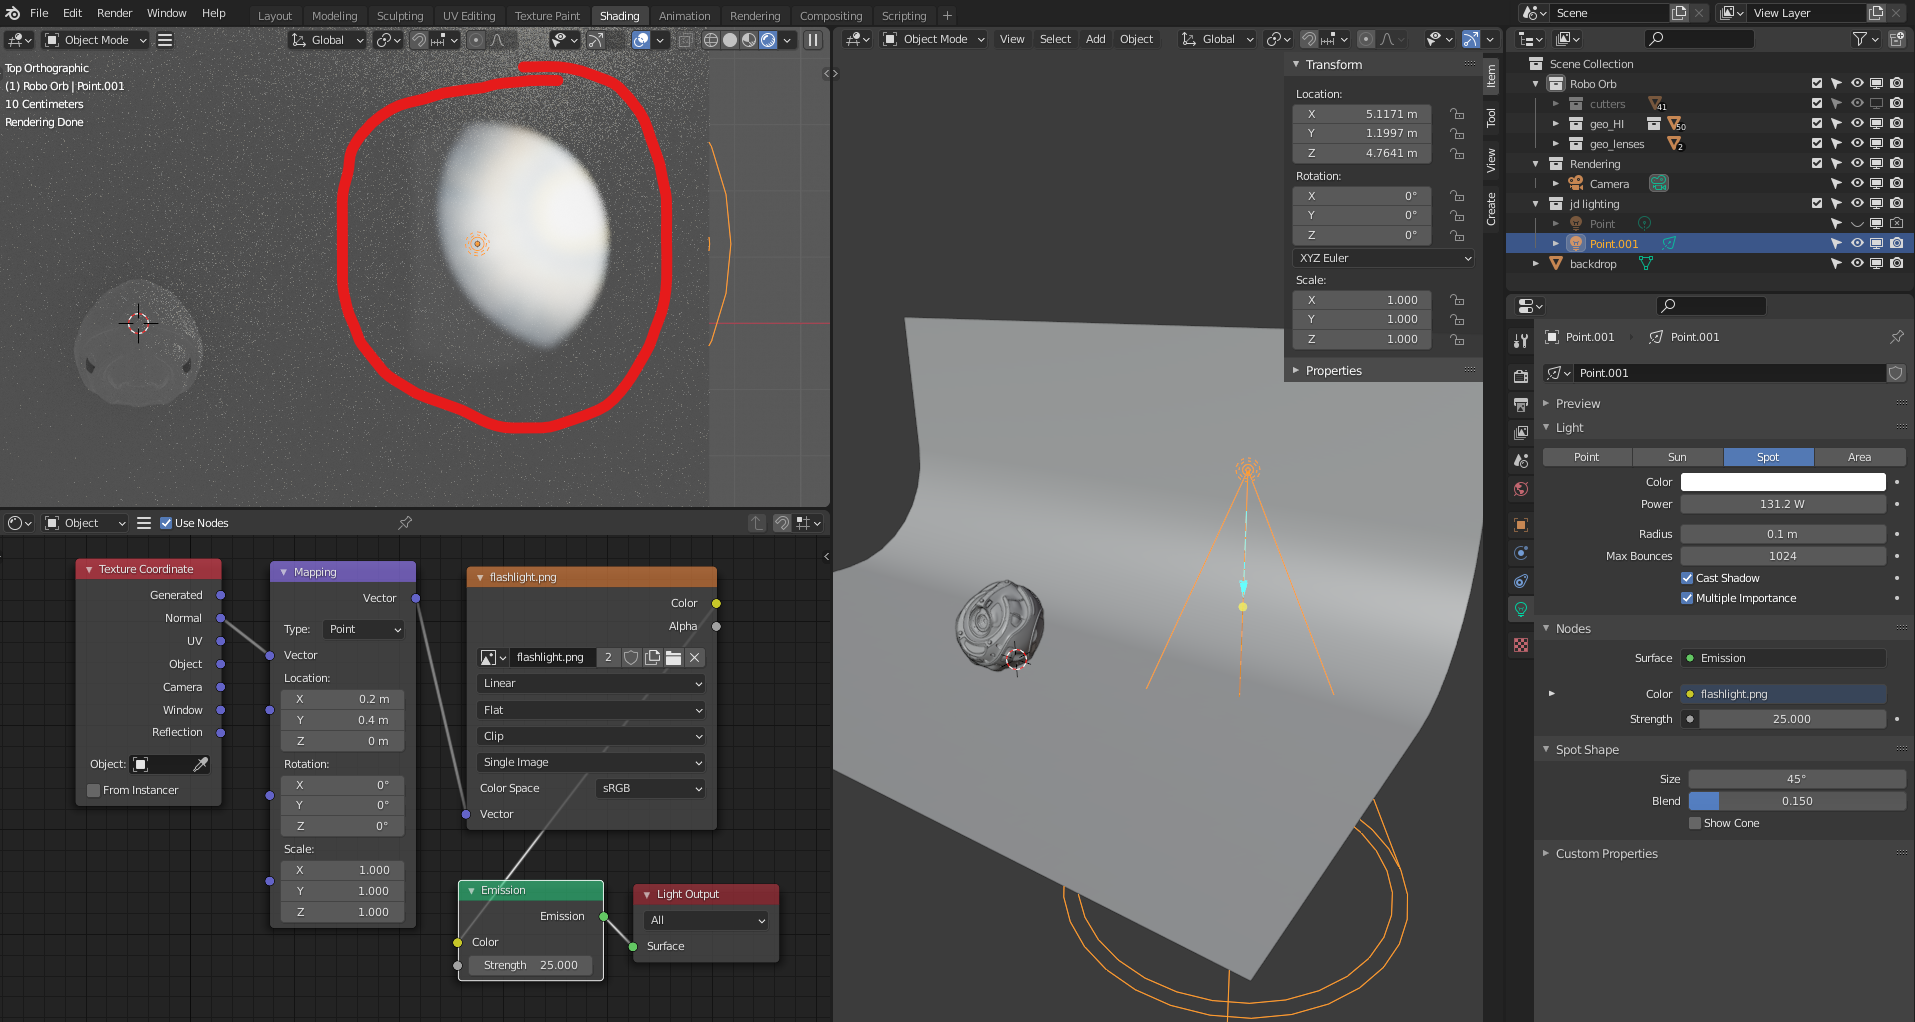Screen dimensions: 1915x1022
Task: Click the Power field showing 131.2 W
Action: tap(1782, 504)
